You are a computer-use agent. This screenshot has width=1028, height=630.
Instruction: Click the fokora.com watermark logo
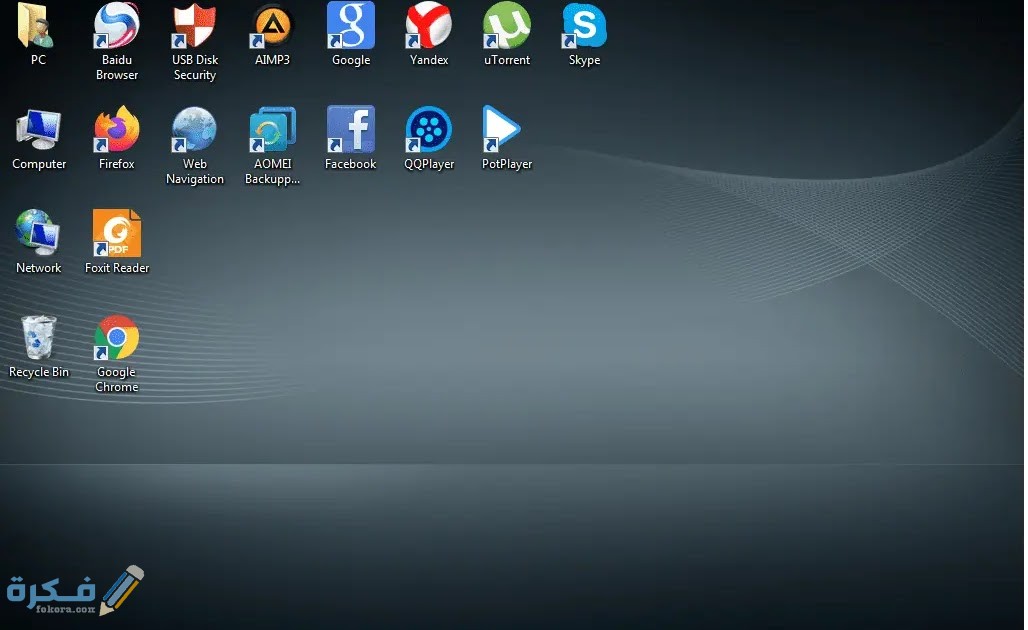point(75,592)
